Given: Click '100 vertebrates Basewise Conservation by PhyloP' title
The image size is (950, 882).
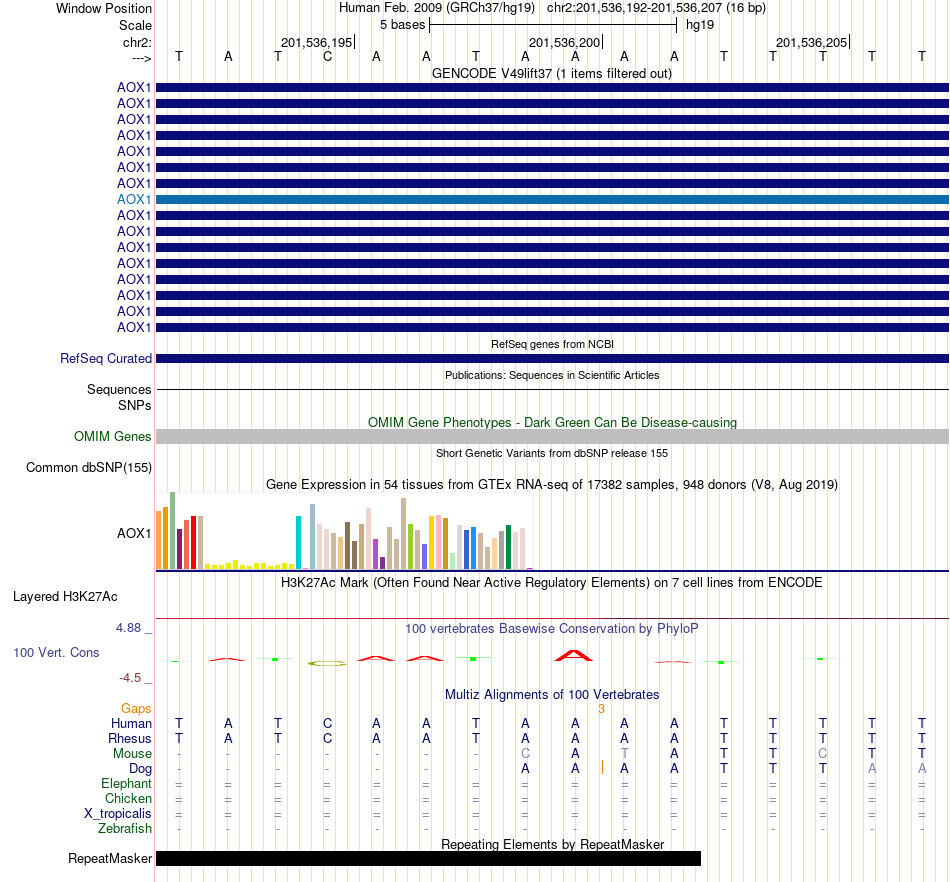Looking at the screenshot, I should 552,629.
